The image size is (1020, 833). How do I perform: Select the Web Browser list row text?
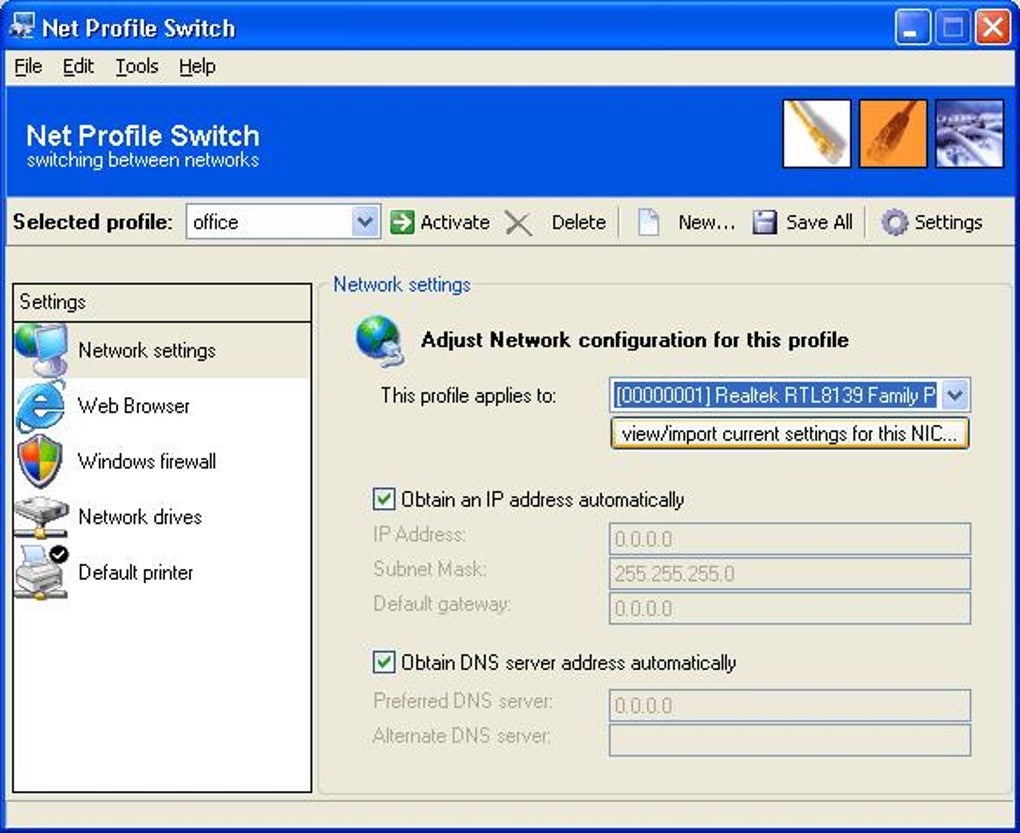(133, 406)
